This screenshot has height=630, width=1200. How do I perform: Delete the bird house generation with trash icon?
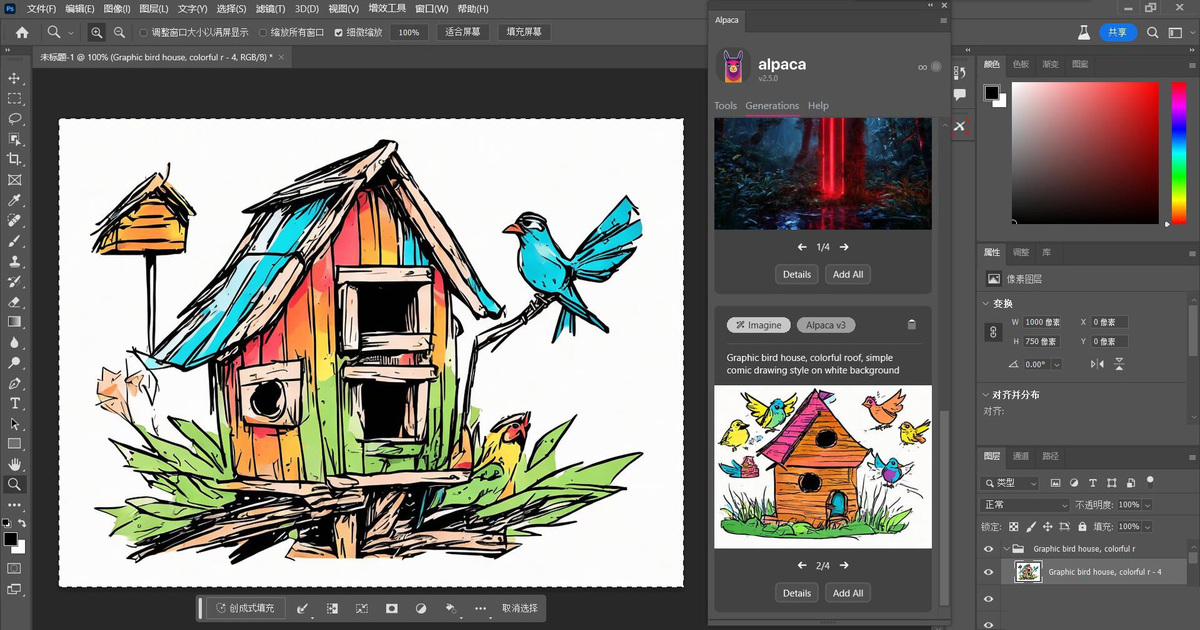point(911,325)
